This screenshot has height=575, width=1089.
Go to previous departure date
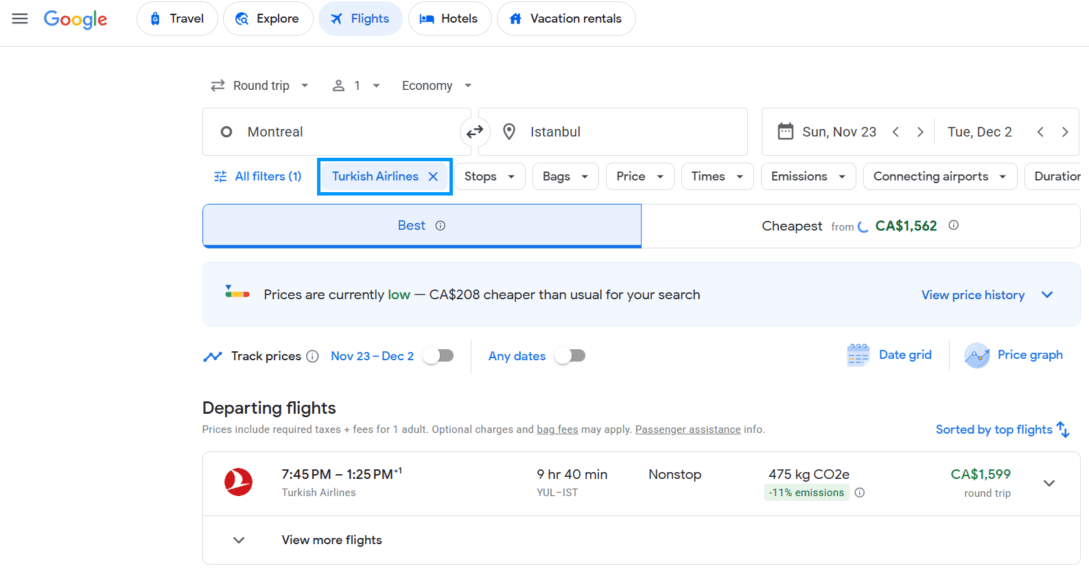(896, 132)
